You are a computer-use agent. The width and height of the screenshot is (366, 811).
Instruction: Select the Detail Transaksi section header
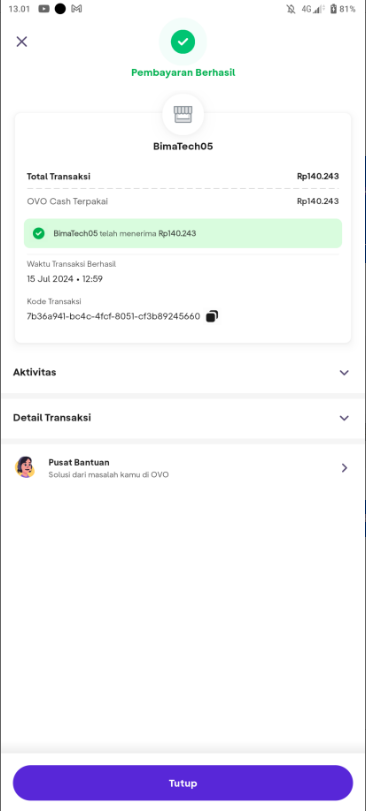pyautogui.click(x=183, y=418)
